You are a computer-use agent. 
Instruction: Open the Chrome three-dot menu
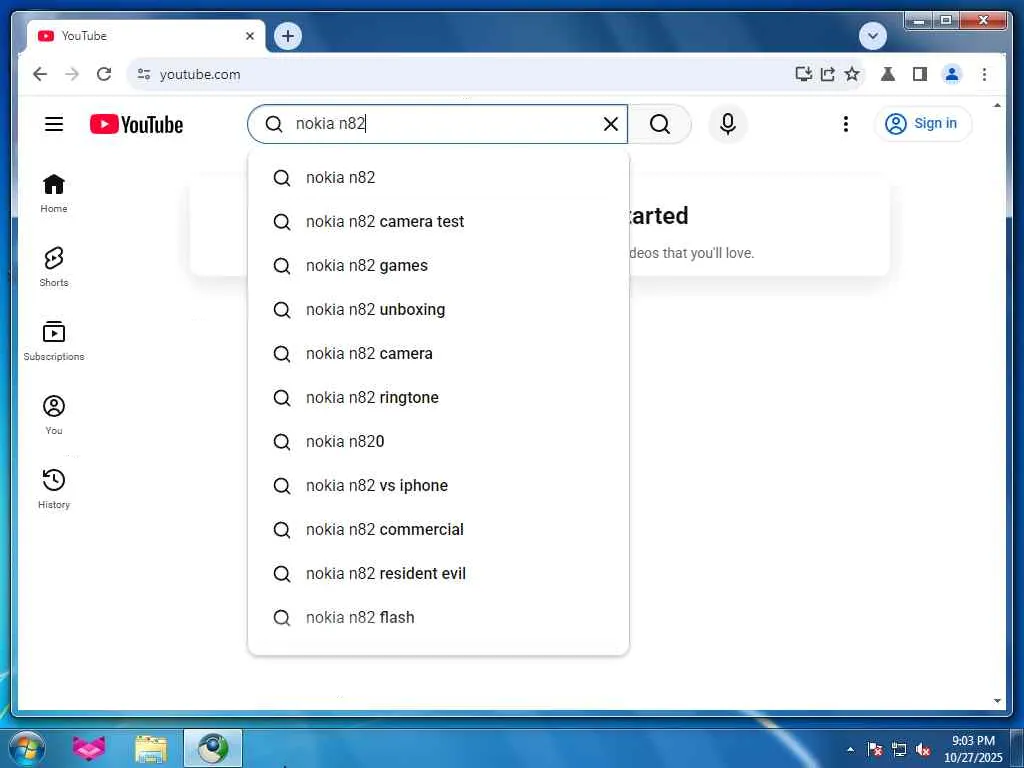[x=984, y=74]
